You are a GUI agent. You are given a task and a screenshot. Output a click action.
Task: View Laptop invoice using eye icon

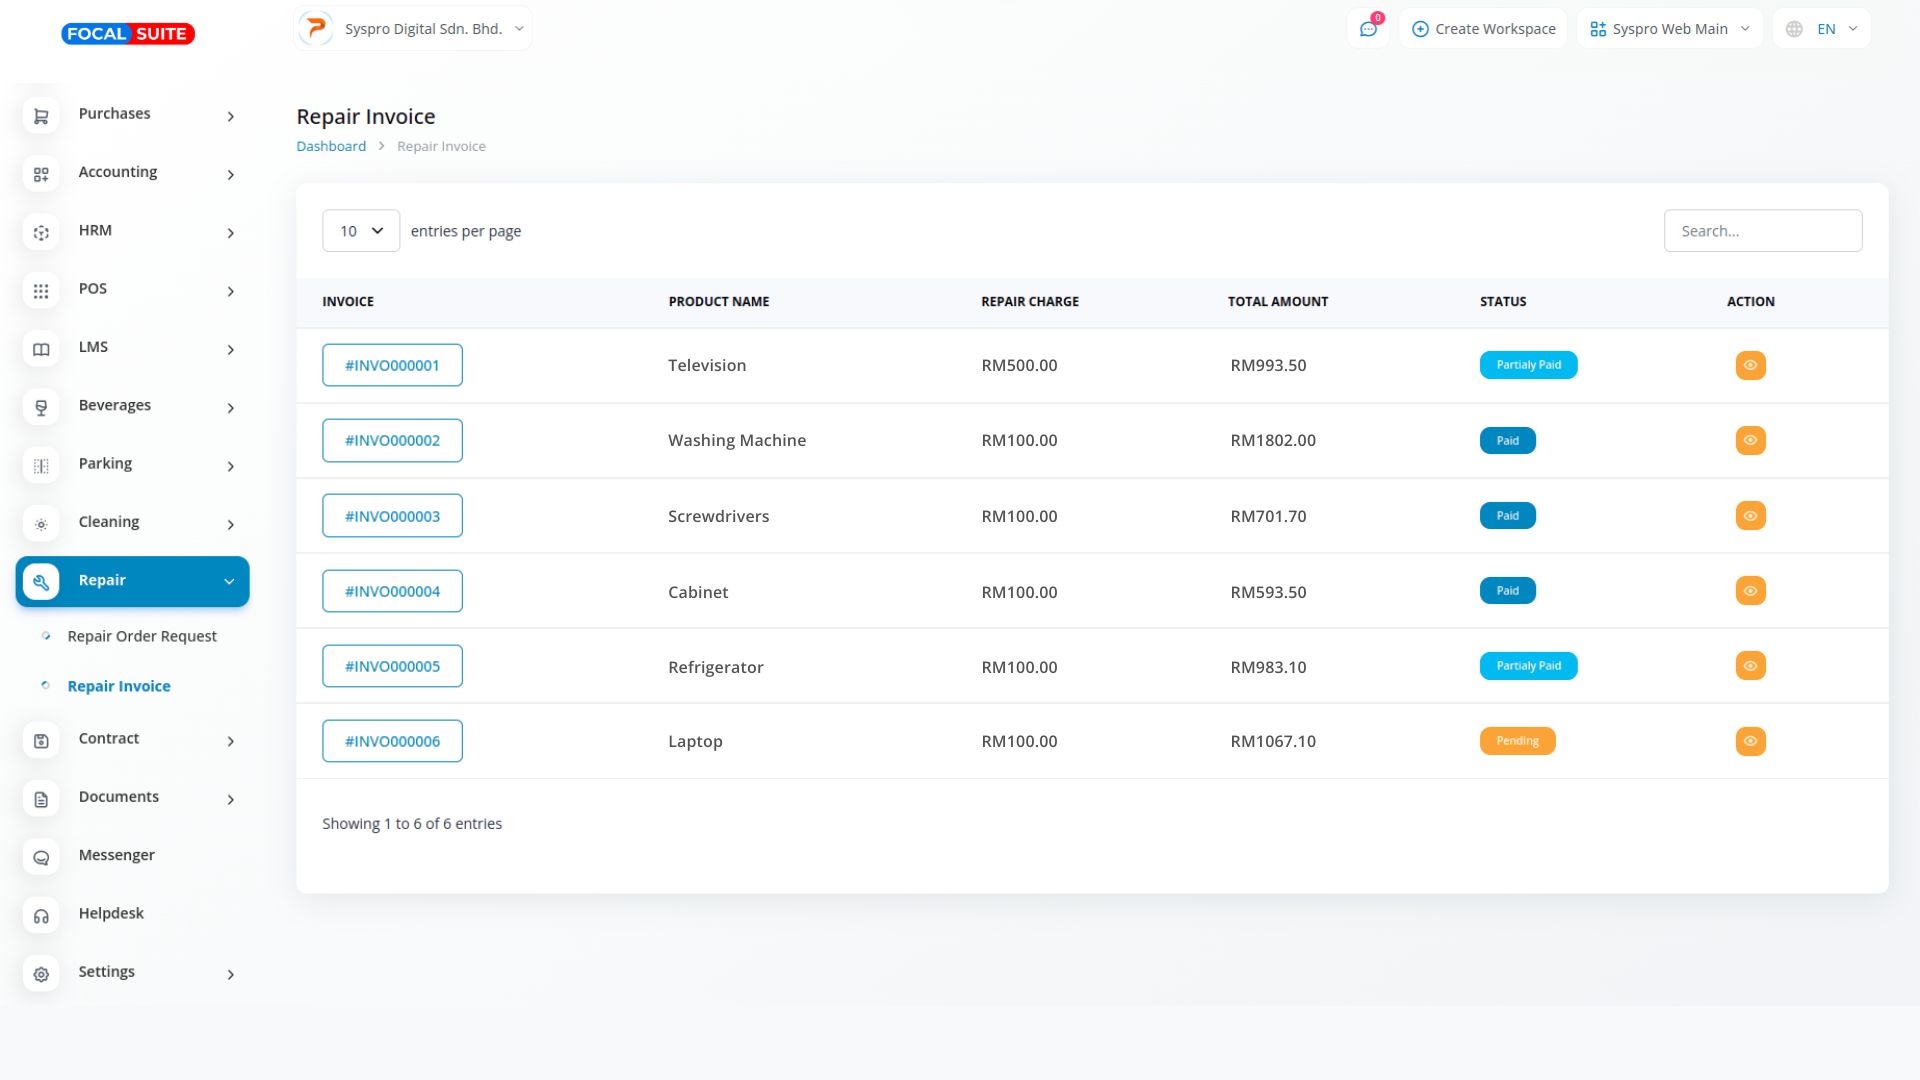coord(1750,741)
